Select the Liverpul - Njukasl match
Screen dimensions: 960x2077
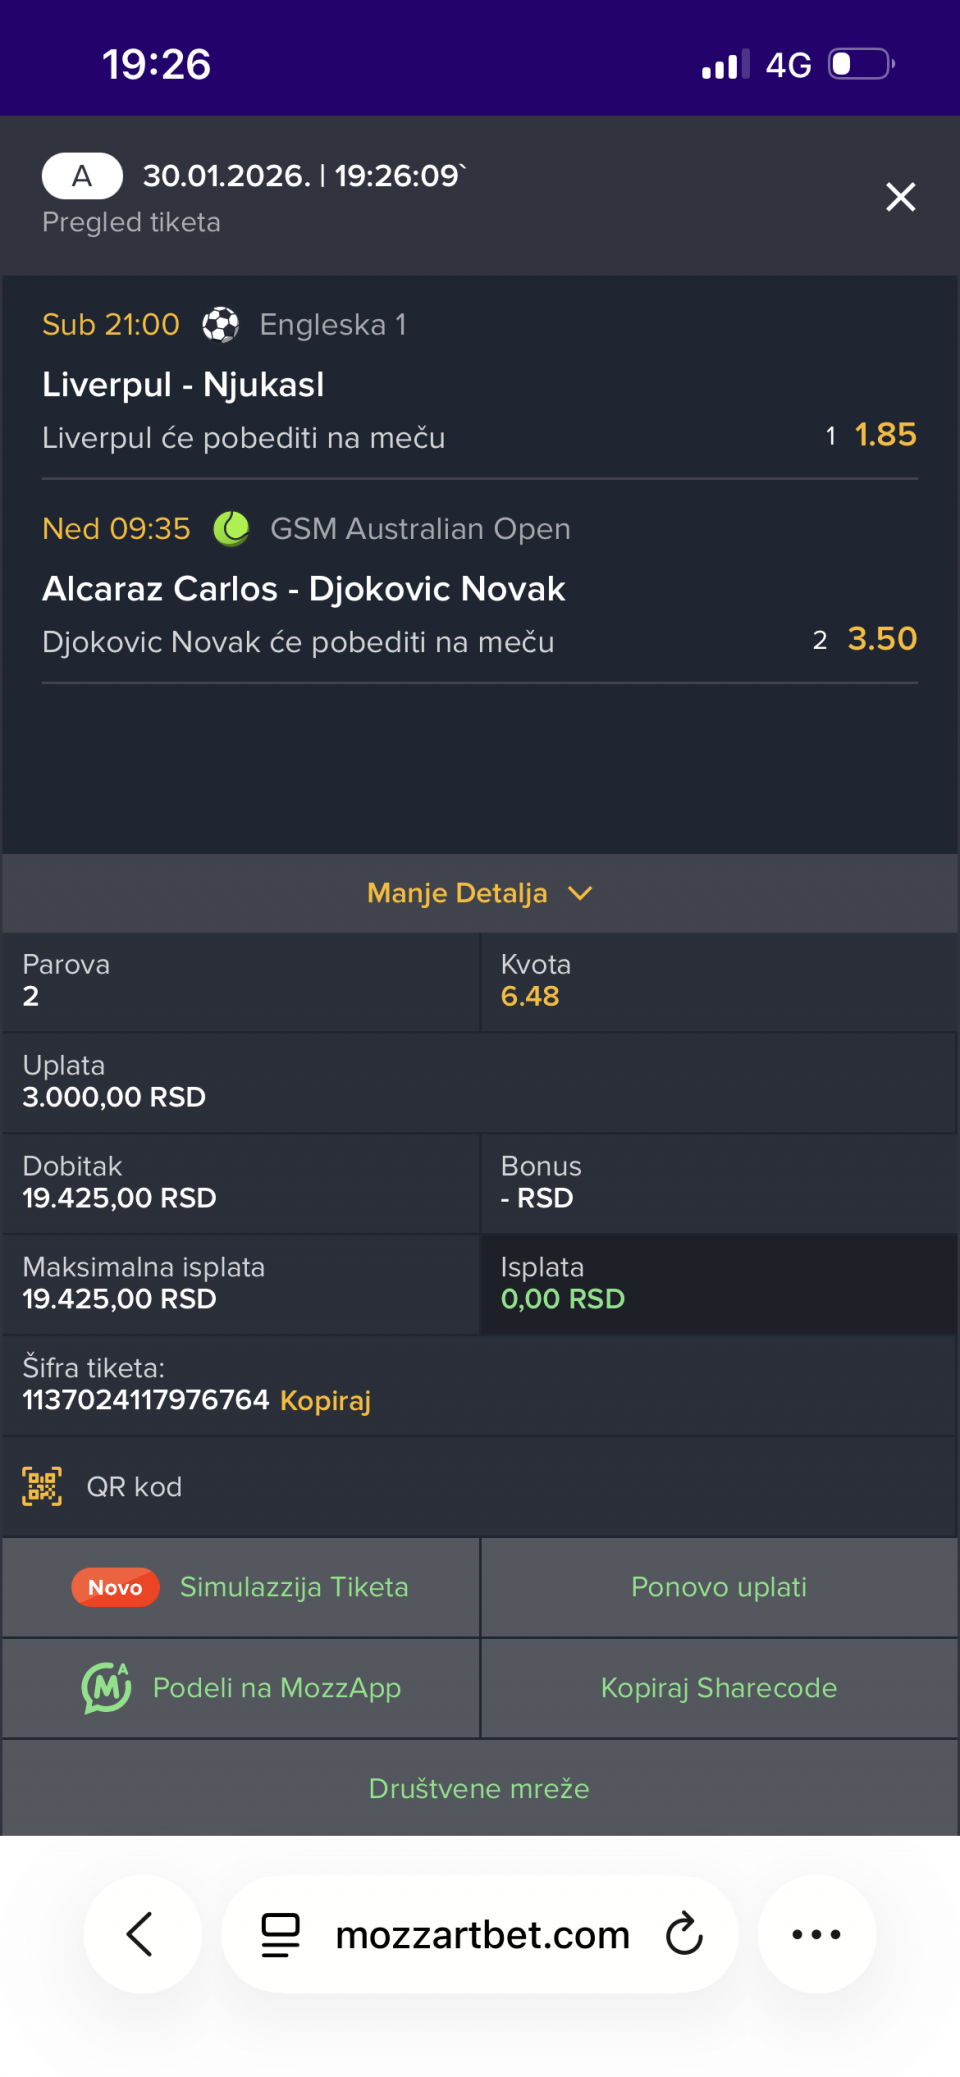click(183, 385)
